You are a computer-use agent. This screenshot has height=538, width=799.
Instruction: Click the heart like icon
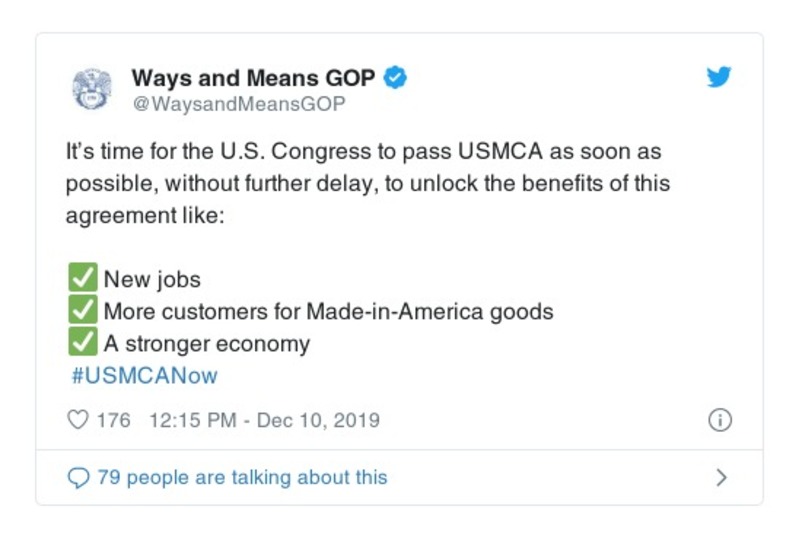(77, 420)
